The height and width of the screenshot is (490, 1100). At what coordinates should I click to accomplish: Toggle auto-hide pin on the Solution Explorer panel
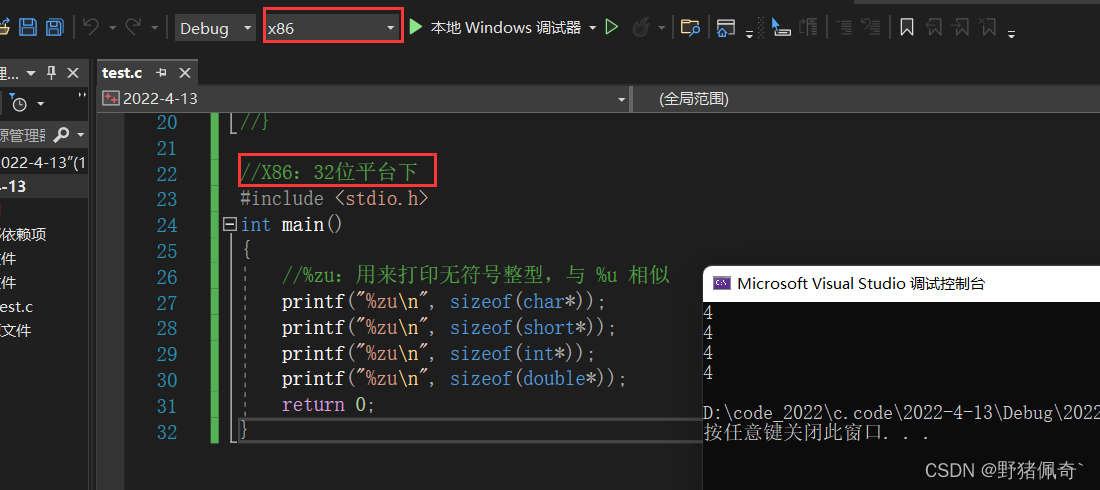click(x=51, y=73)
